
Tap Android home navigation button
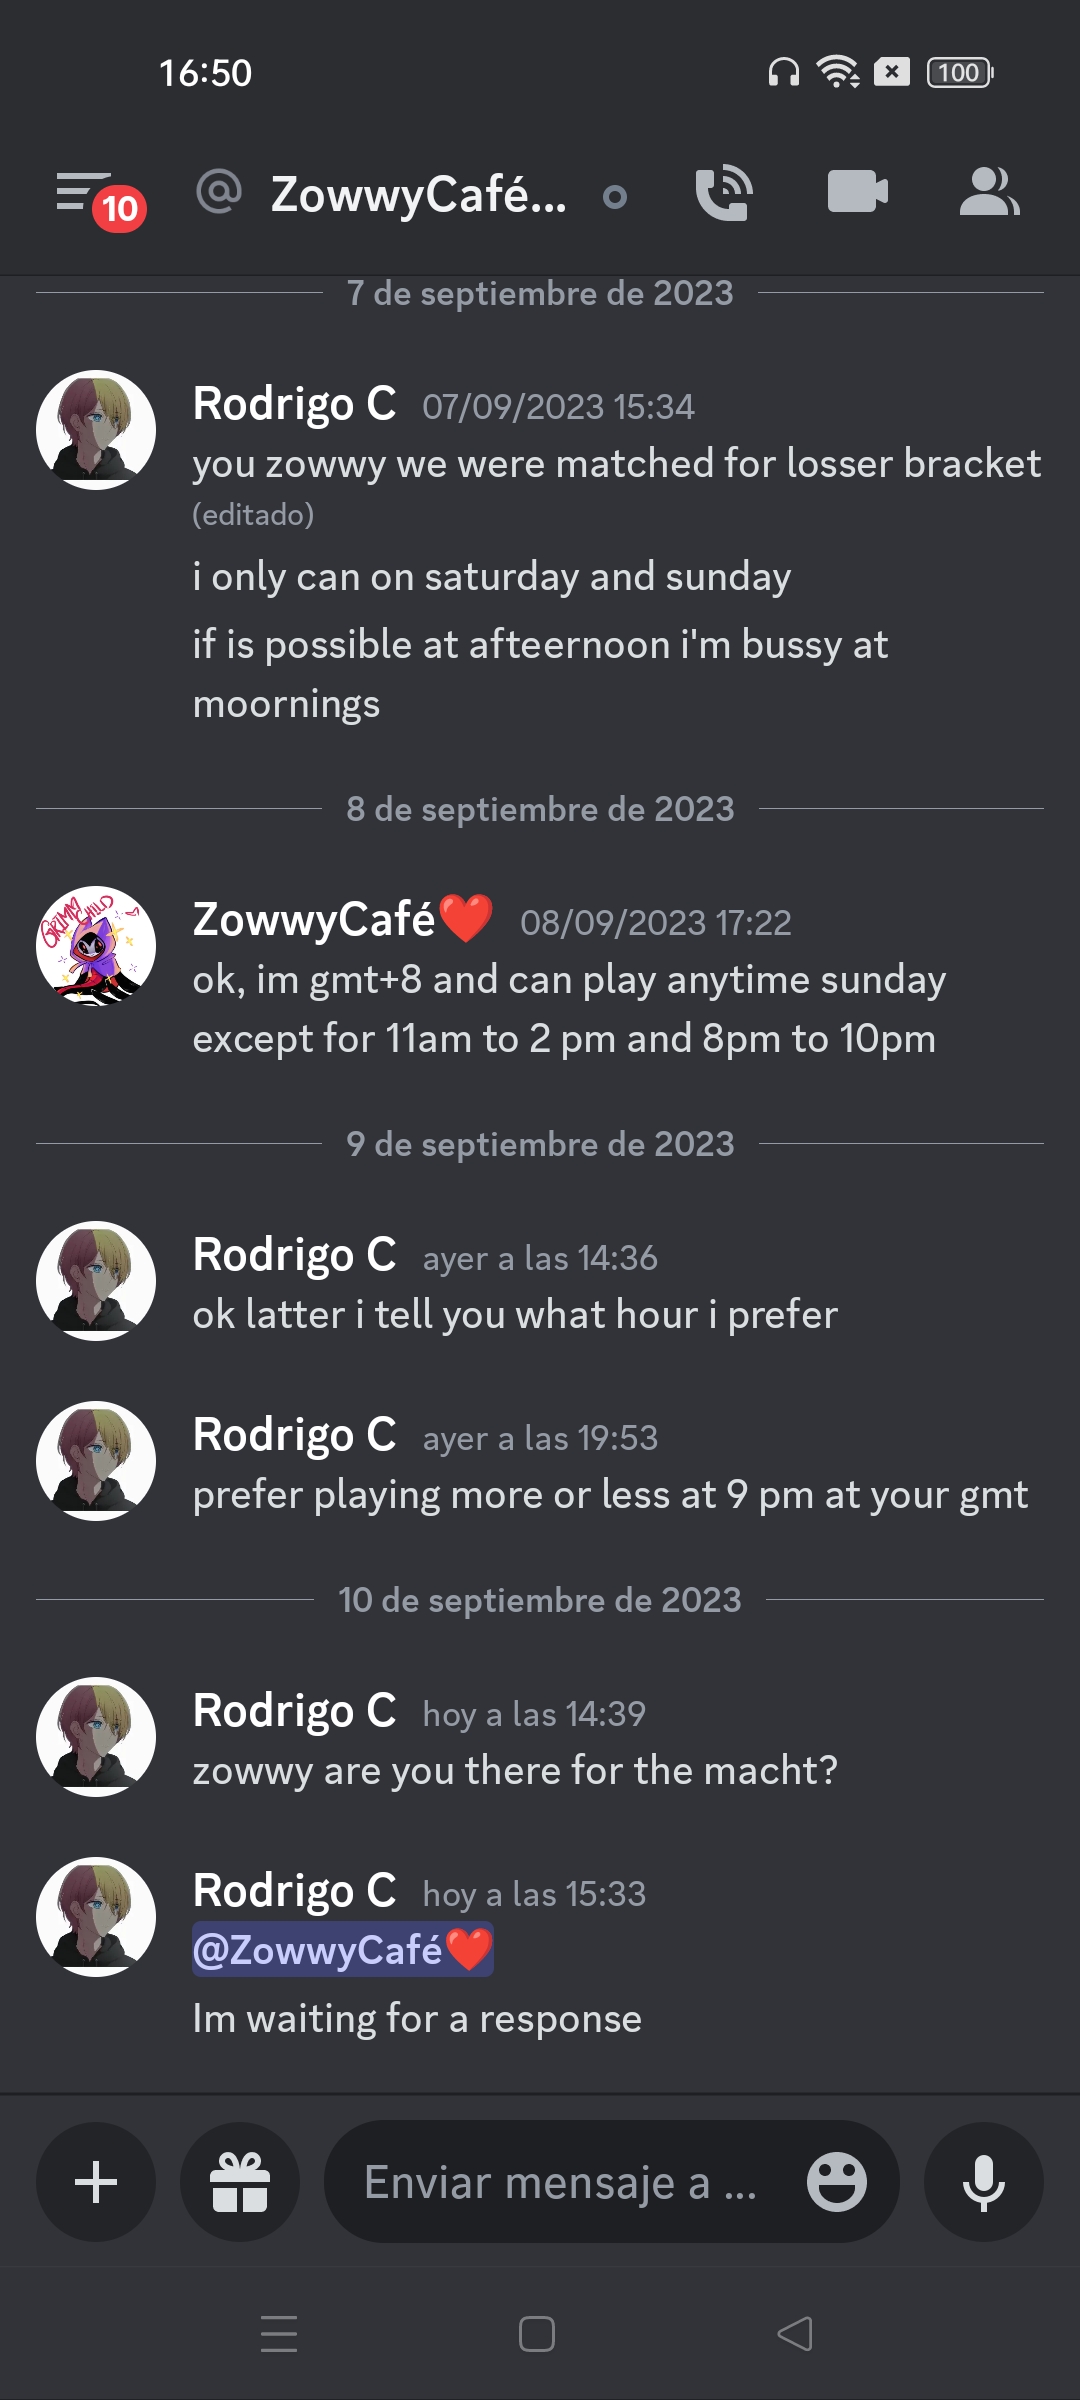click(x=537, y=2334)
